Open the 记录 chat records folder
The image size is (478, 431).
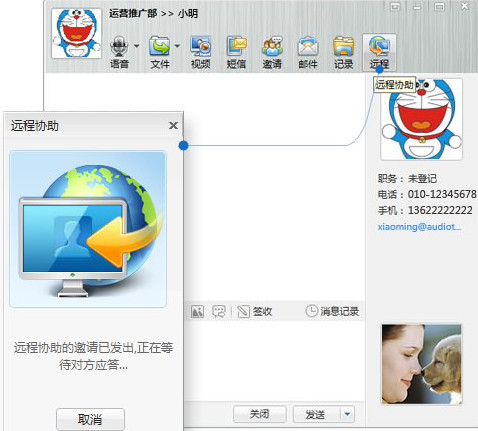pyautogui.click(x=343, y=52)
